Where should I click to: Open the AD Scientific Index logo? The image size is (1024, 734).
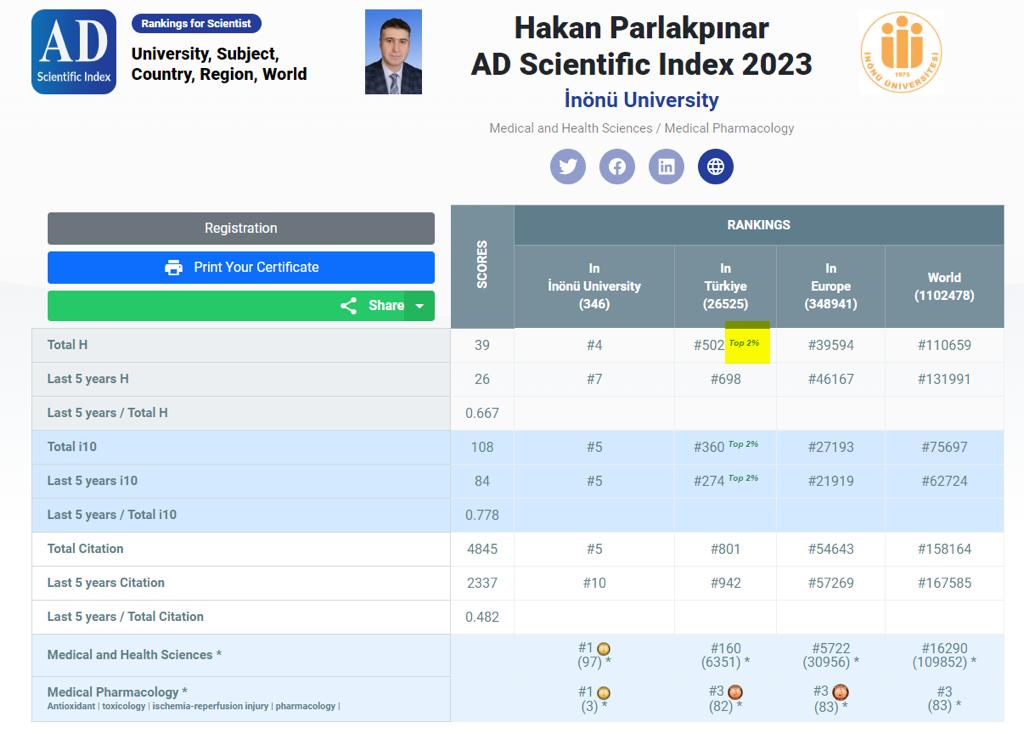[74, 52]
